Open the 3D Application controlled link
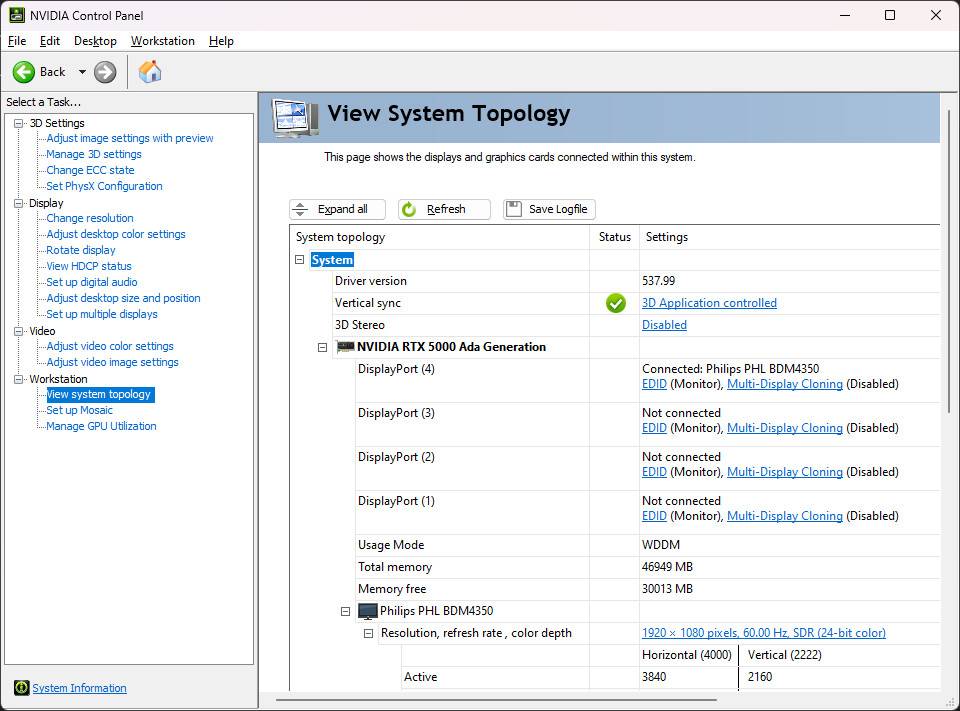 tap(708, 303)
